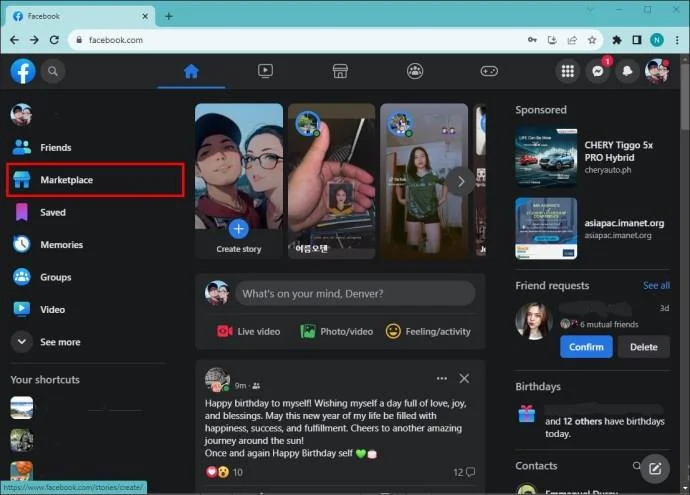Viewport: 690px width, 495px height.
Task: Open the nine-dot apps menu
Action: (x=568, y=71)
